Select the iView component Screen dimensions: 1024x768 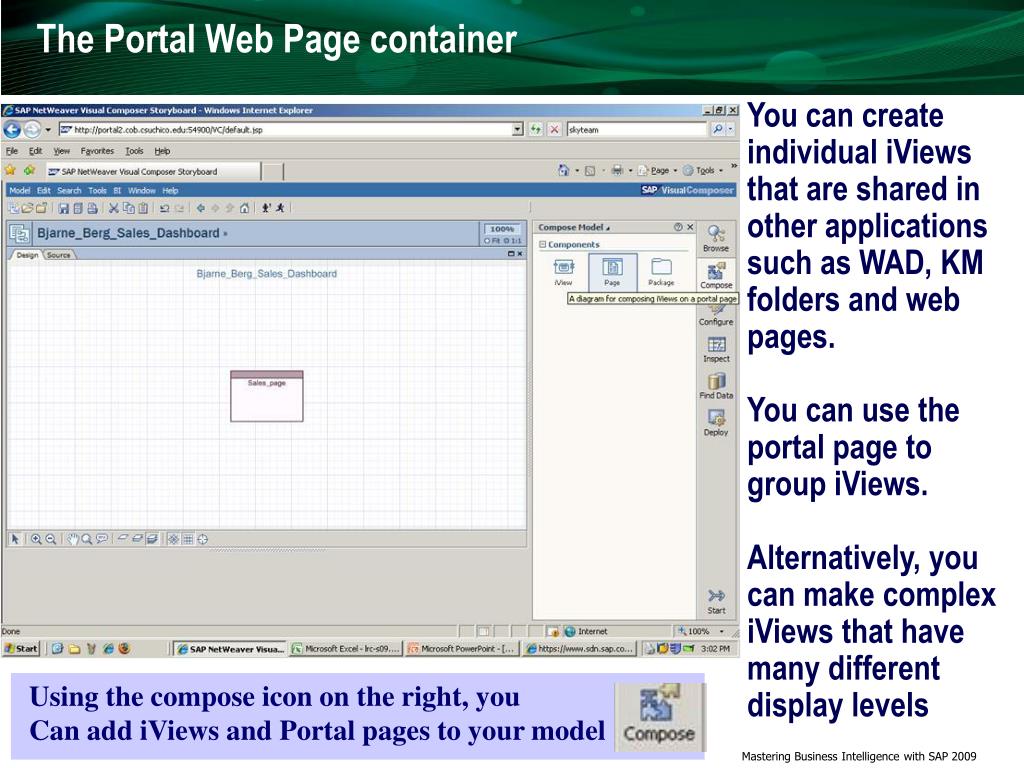coord(564,272)
